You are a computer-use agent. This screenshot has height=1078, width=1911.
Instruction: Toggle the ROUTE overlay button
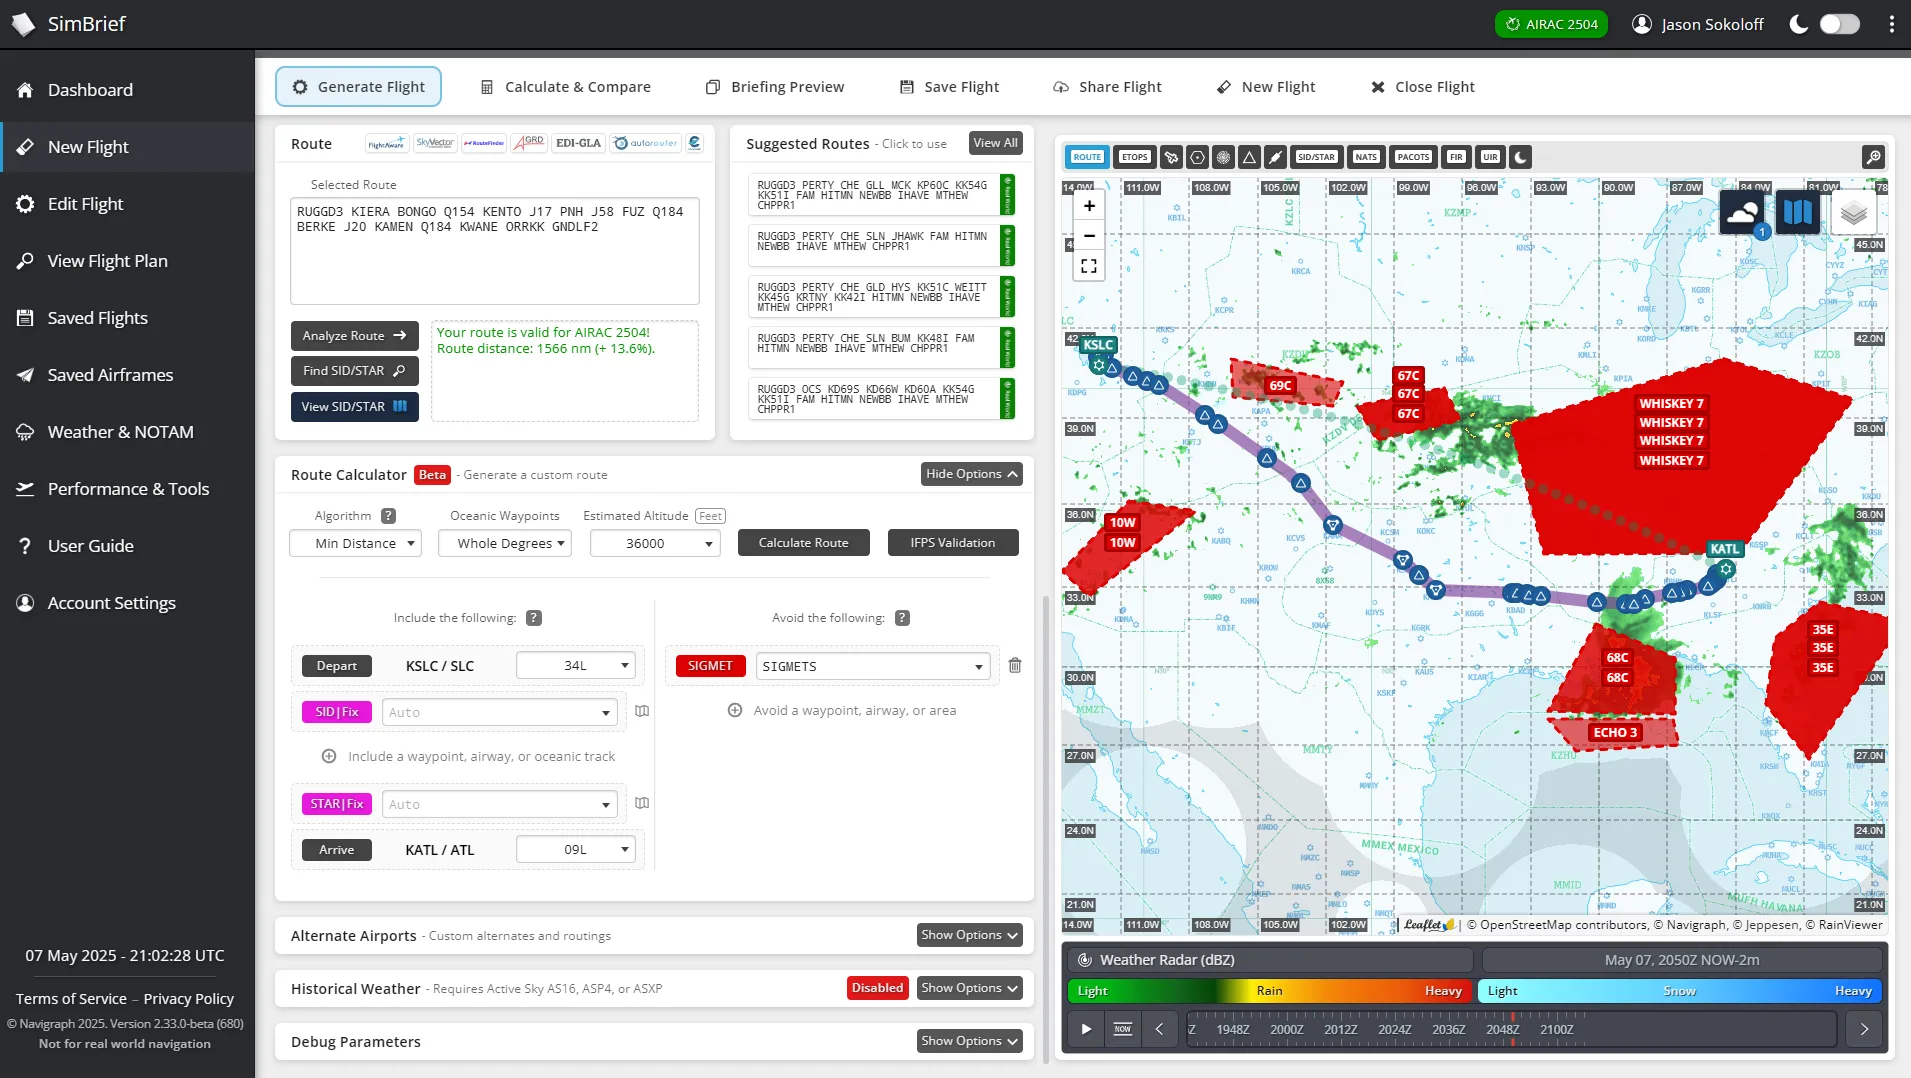(x=1087, y=157)
